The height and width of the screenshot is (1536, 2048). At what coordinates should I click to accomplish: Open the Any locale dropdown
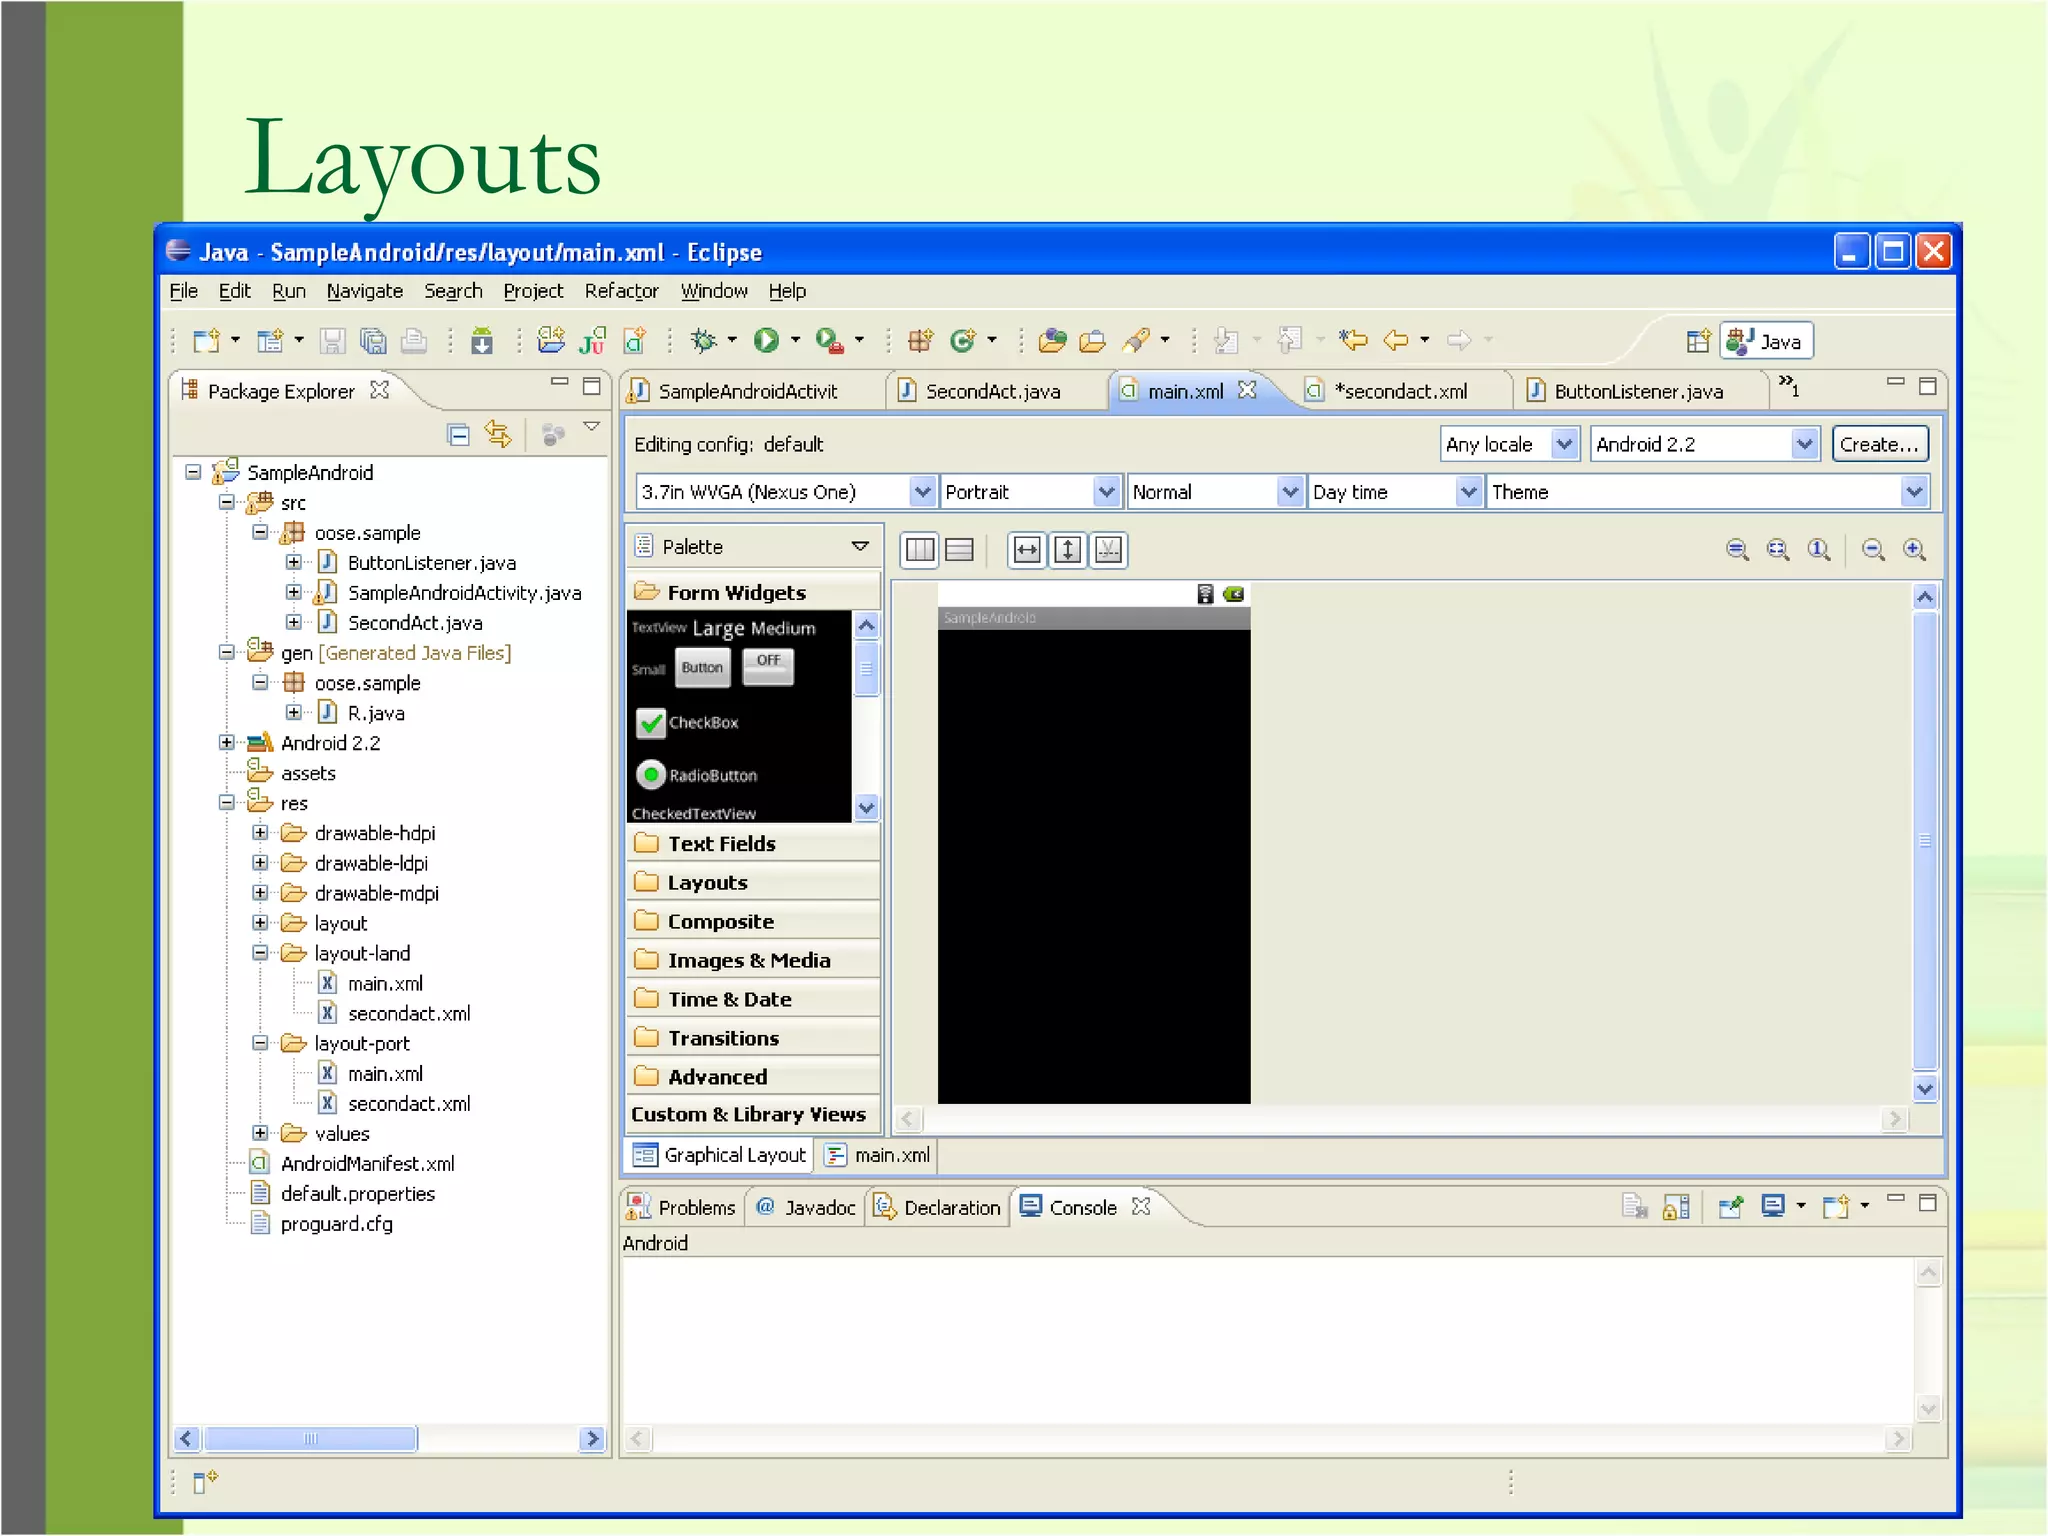click(x=1509, y=444)
